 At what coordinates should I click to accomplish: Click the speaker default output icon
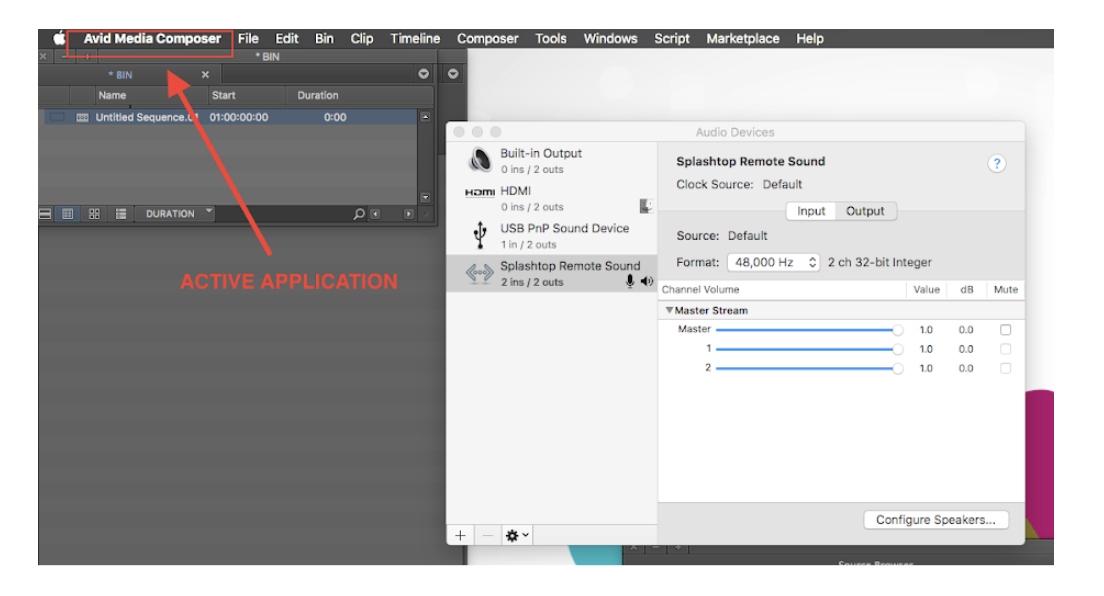pyautogui.click(x=646, y=281)
